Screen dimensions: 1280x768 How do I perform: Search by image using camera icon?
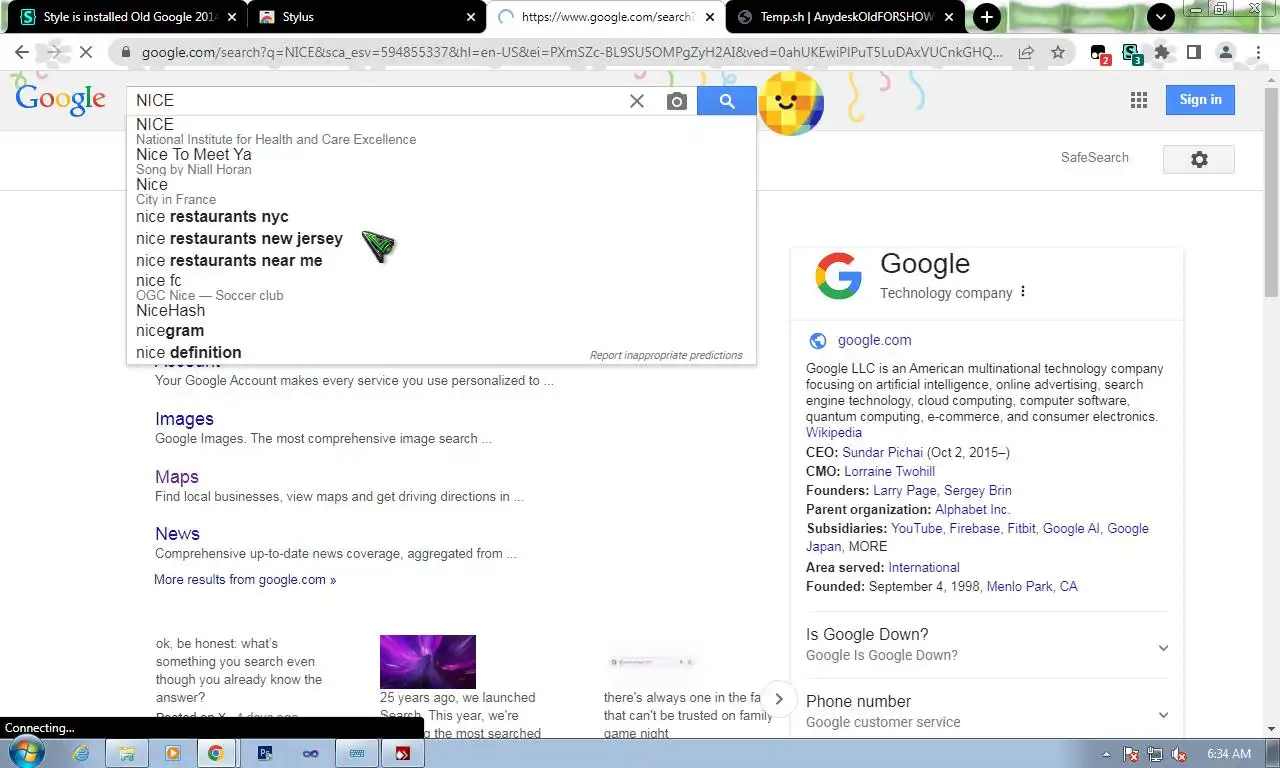click(677, 101)
